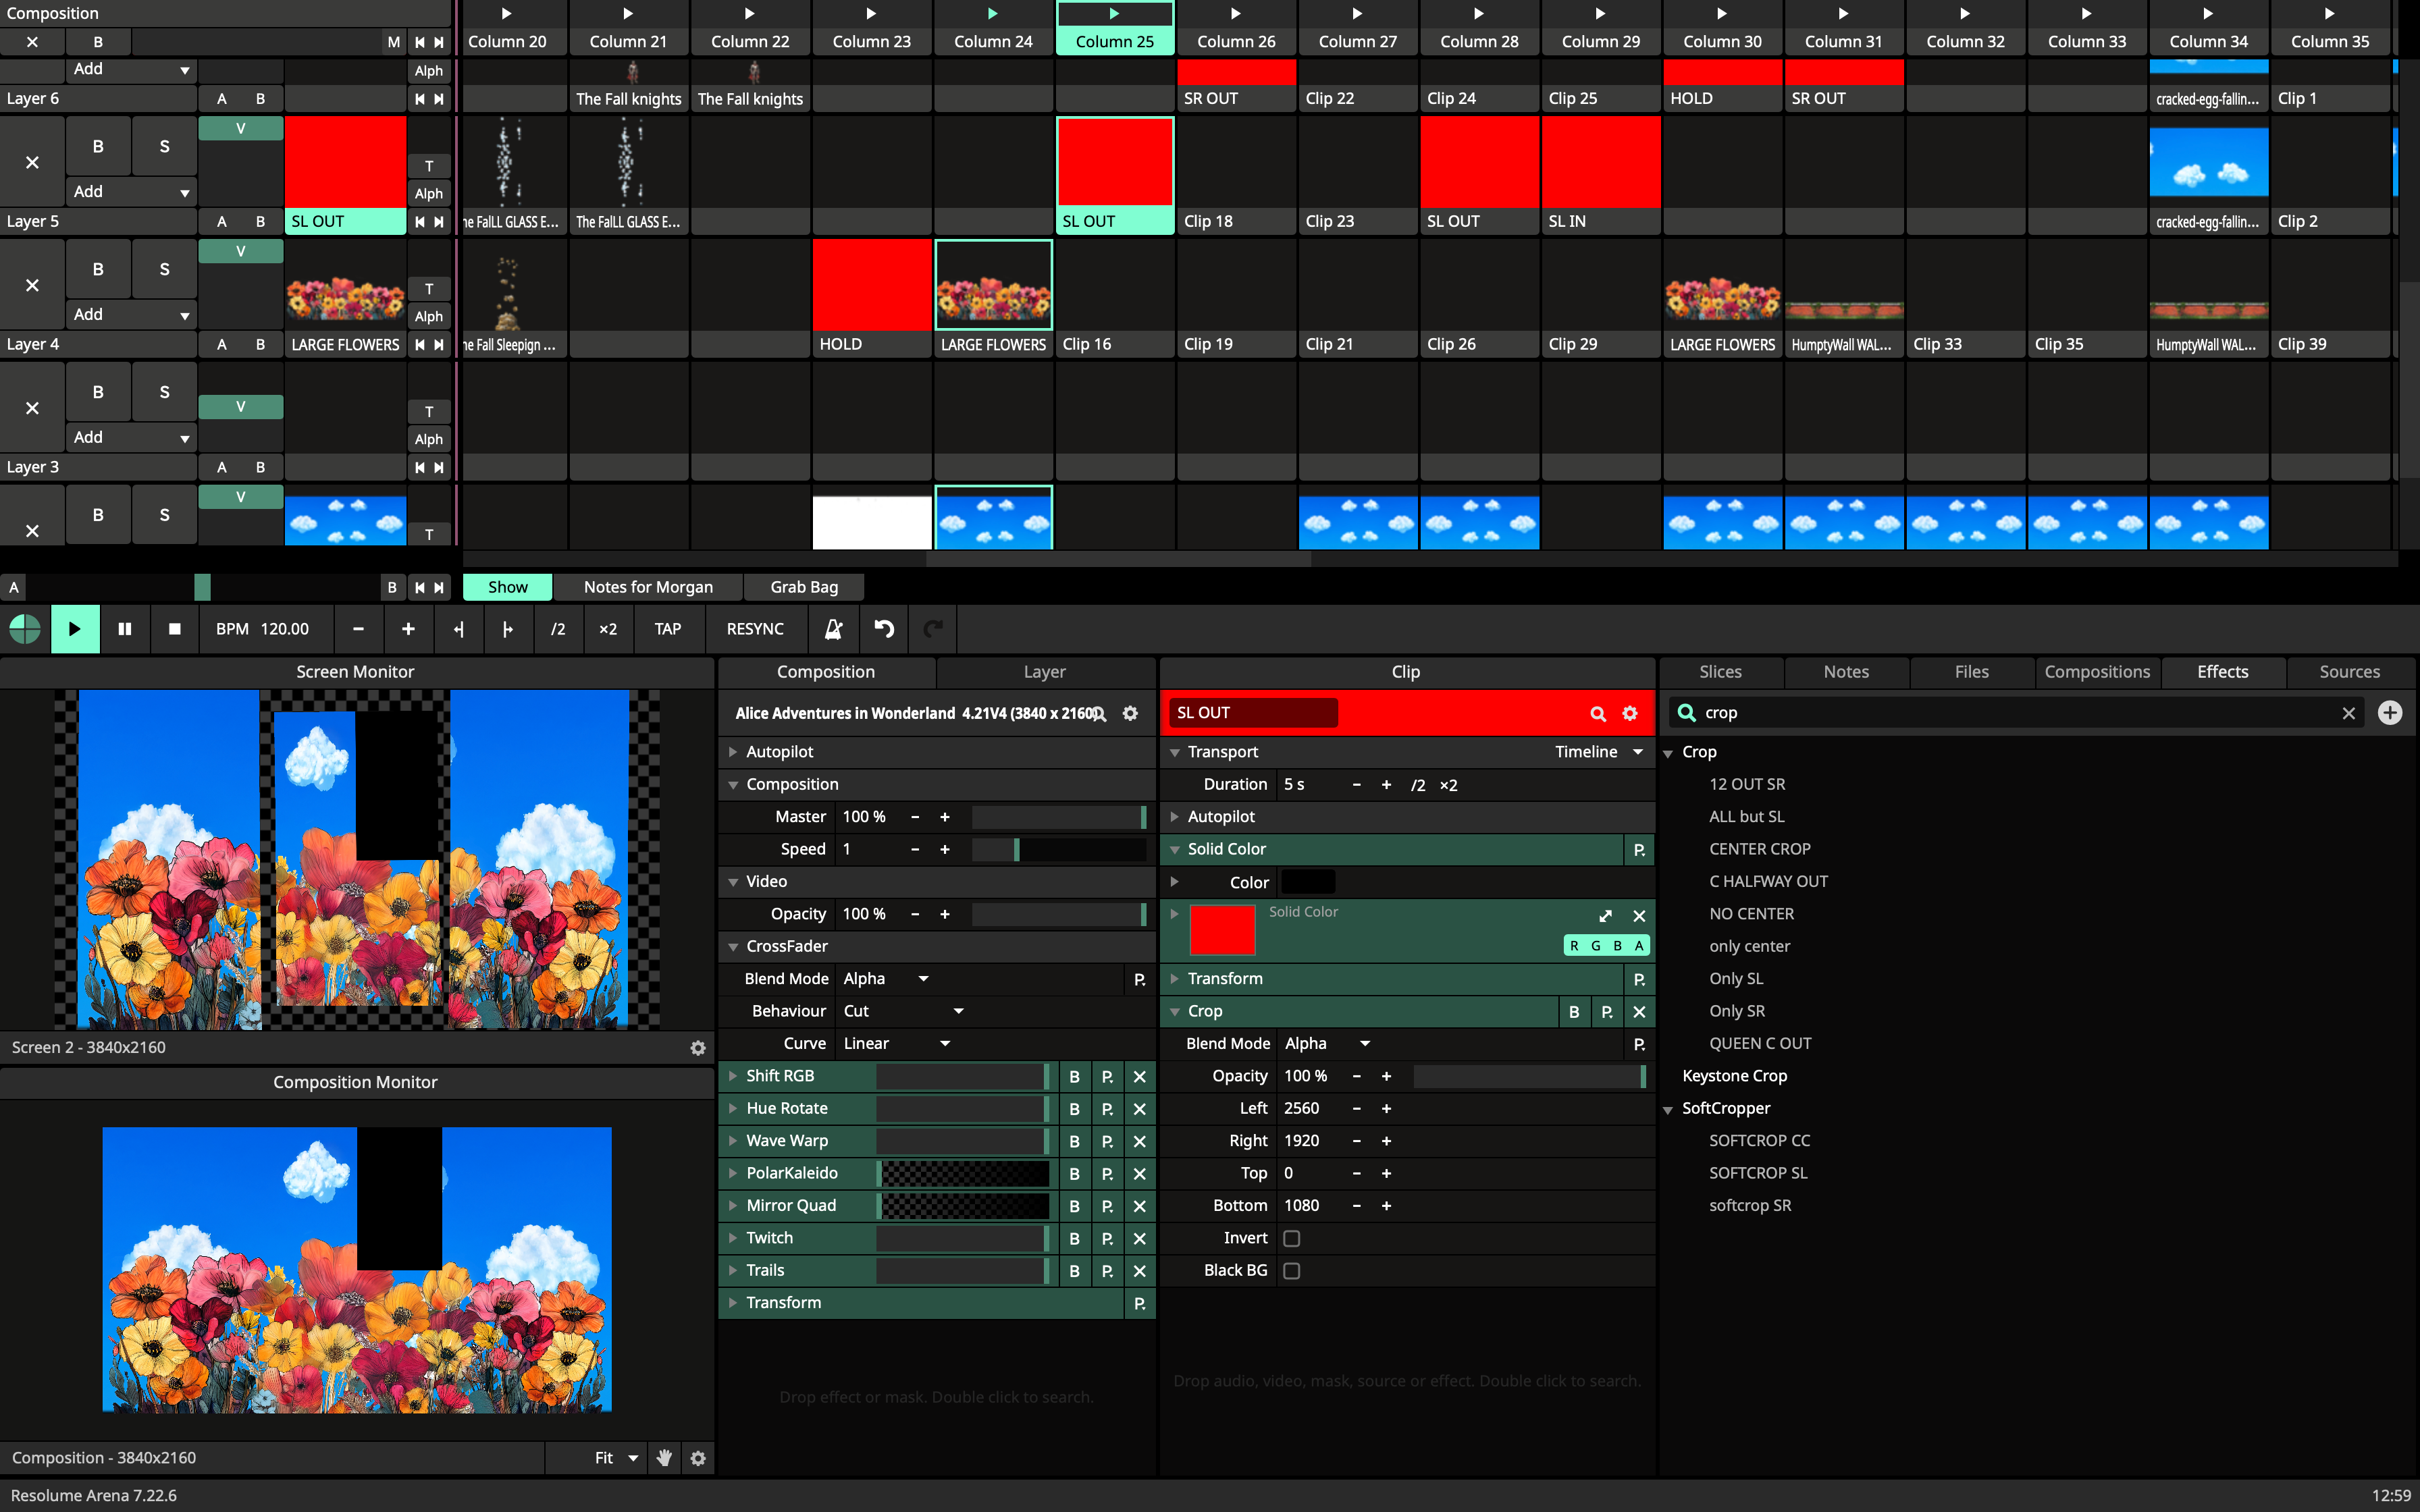Click the stop playback button
Screen dimensions: 2420x1512
[x=175, y=629]
